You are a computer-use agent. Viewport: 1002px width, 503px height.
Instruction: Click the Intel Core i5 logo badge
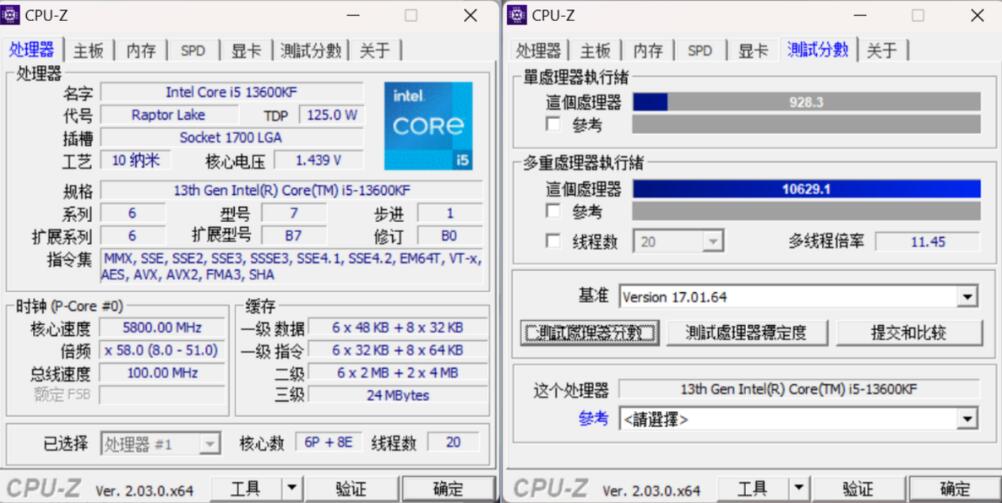[428, 126]
